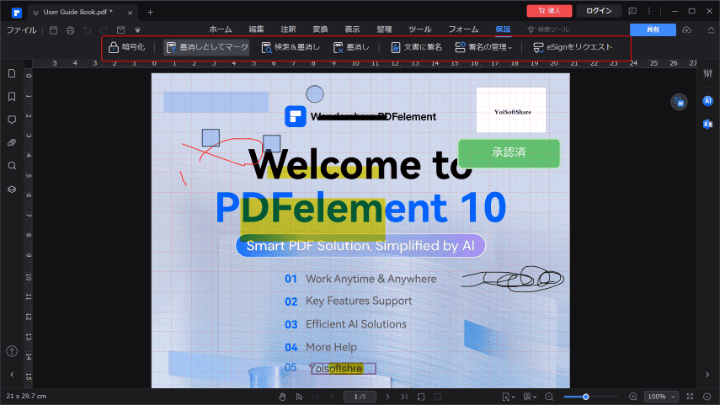
Task: Select the 墨消しとしてマーク redaction tool
Action: pos(207,47)
